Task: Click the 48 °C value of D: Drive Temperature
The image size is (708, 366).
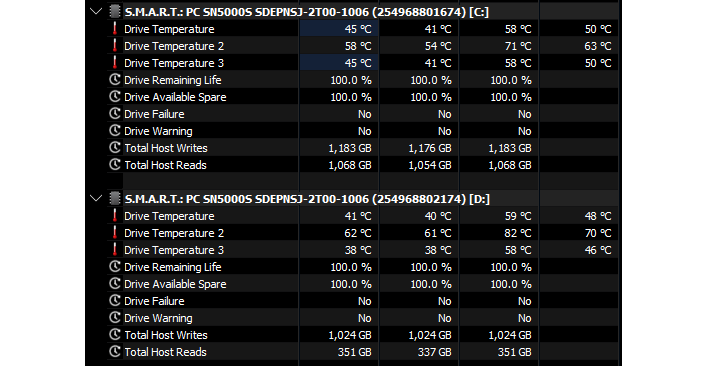Action: (598, 216)
